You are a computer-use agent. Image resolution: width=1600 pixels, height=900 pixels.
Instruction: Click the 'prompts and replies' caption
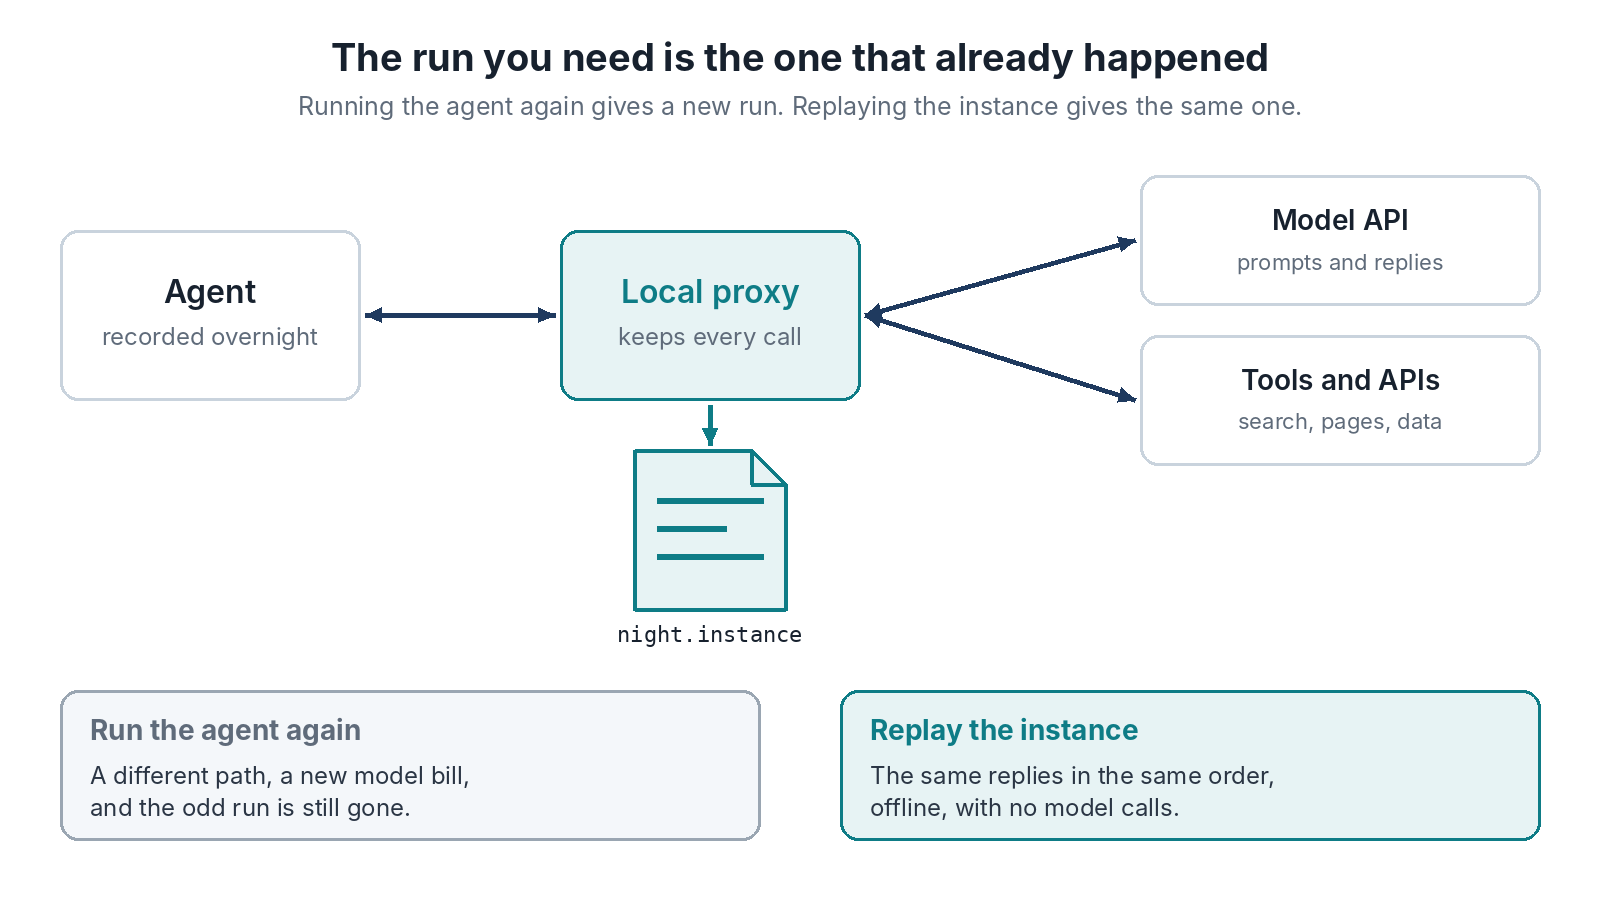(x=1340, y=262)
